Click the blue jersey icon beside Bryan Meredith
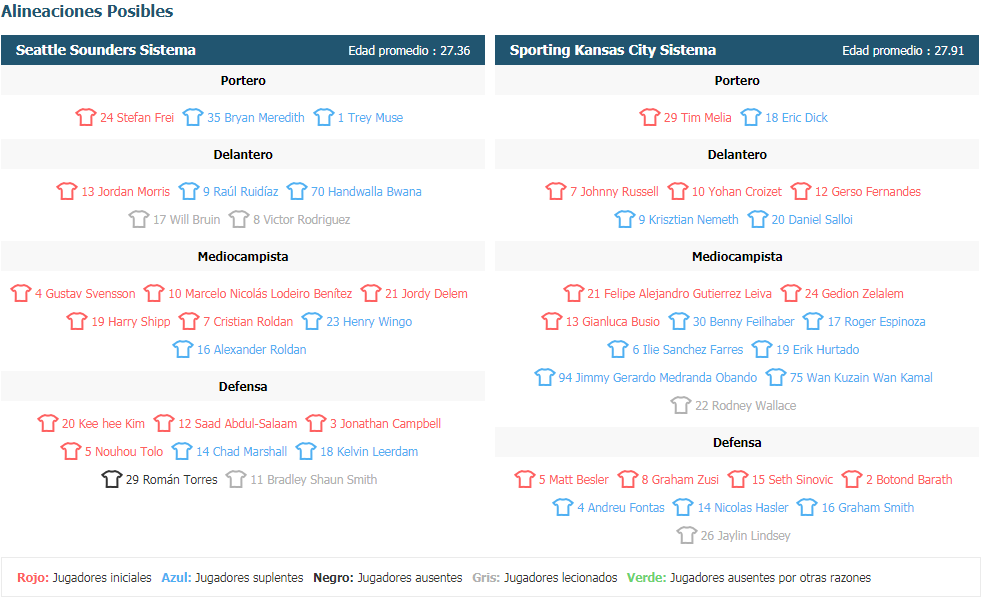981x597 pixels. click(x=193, y=117)
